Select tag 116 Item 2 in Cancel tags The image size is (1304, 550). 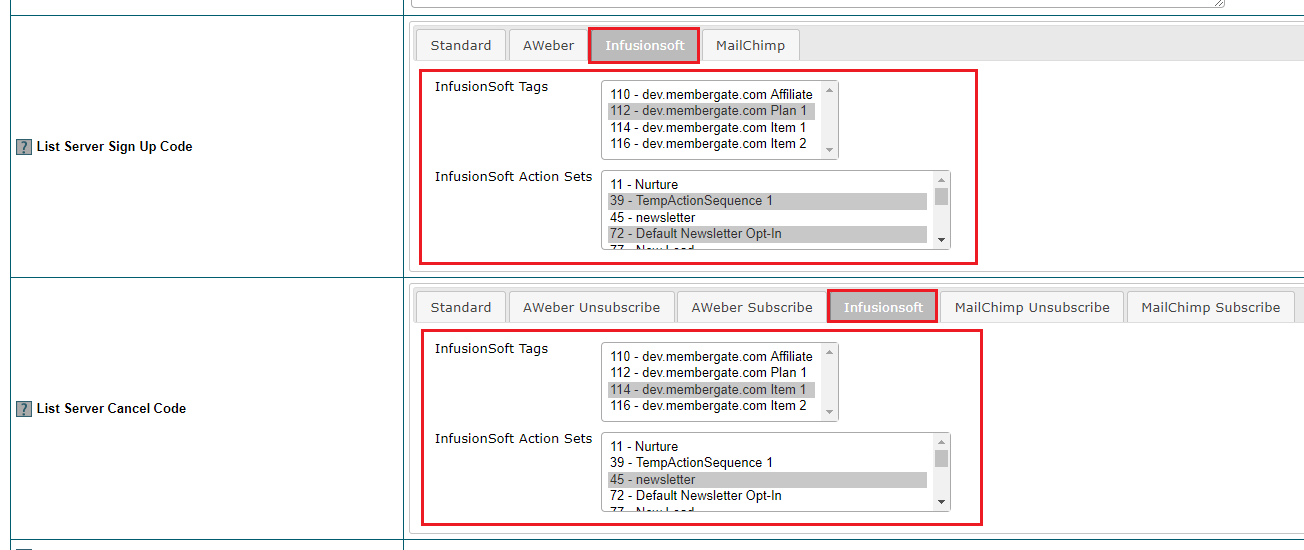(x=712, y=405)
